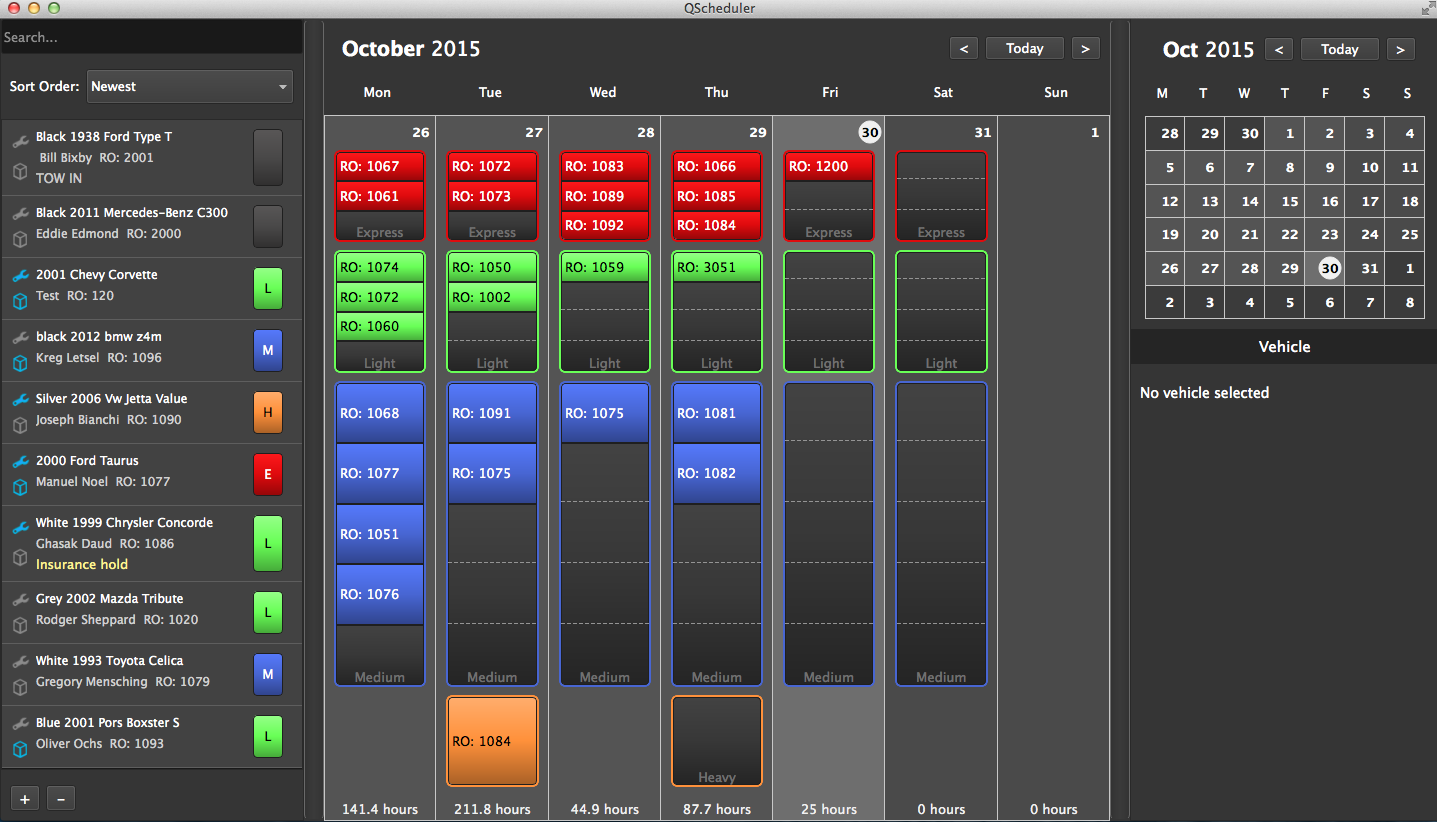
Task: Click wrench icon for 2001 Chevy Corvette
Action: tap(19, 275)
